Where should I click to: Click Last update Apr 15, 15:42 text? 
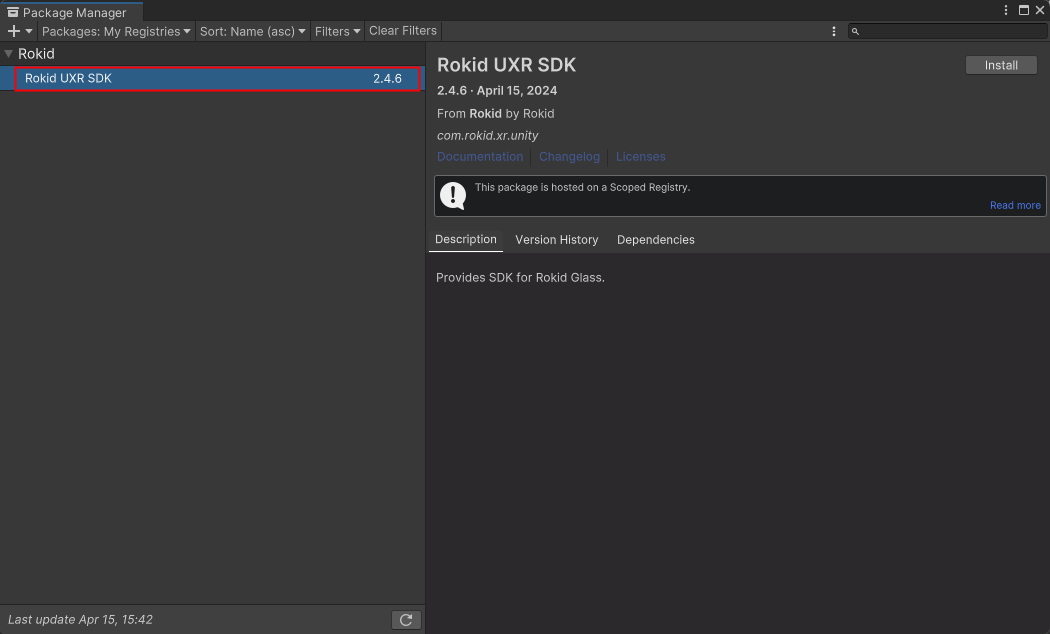(x=80, y=620)
